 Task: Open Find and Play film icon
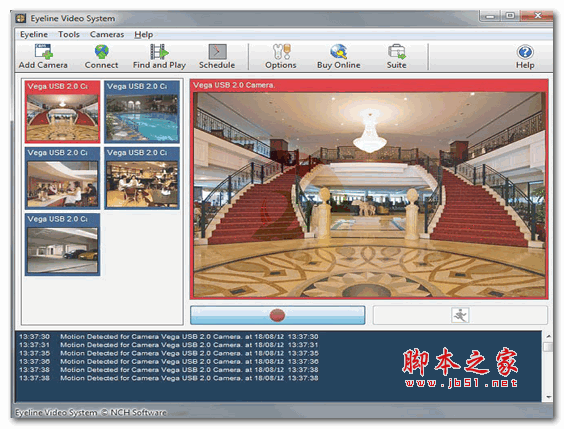[159, 51]
